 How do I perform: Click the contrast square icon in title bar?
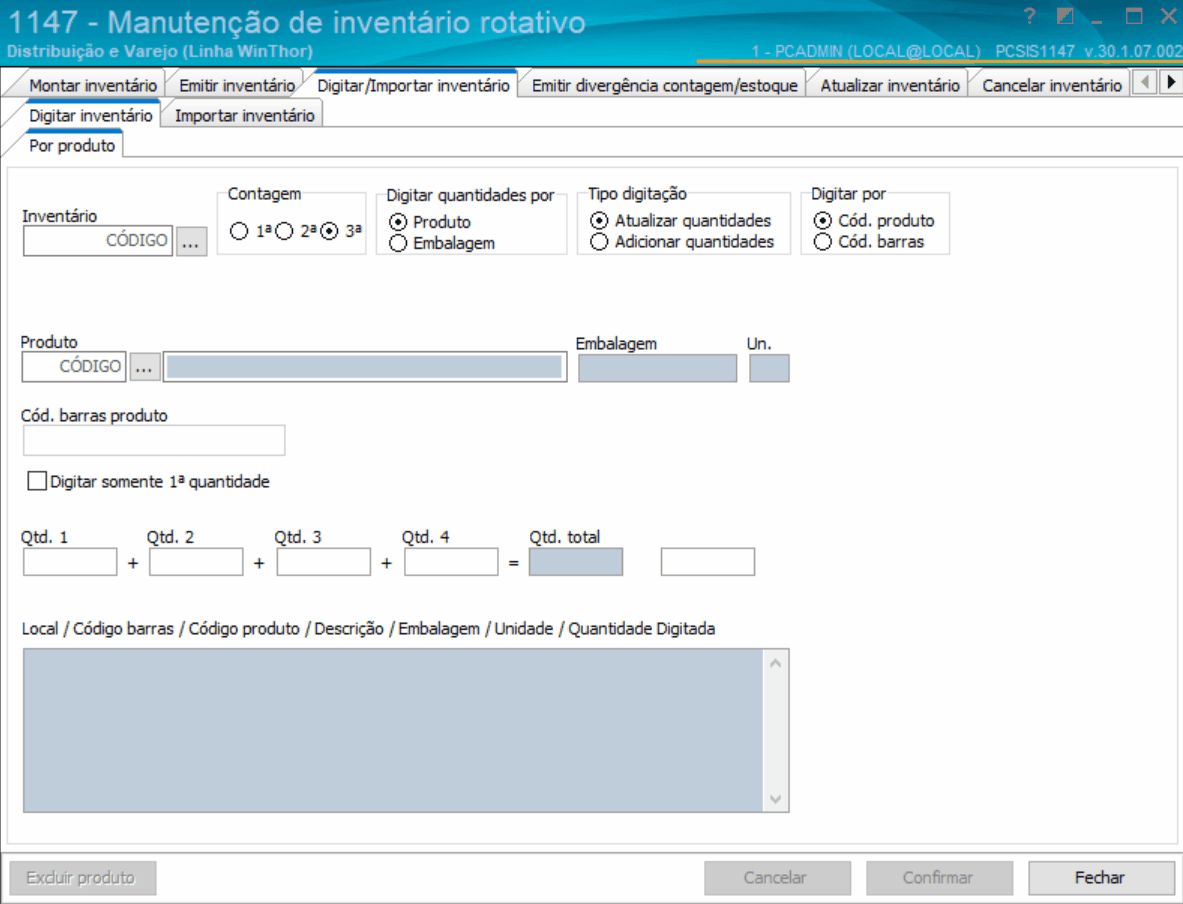1065,16
